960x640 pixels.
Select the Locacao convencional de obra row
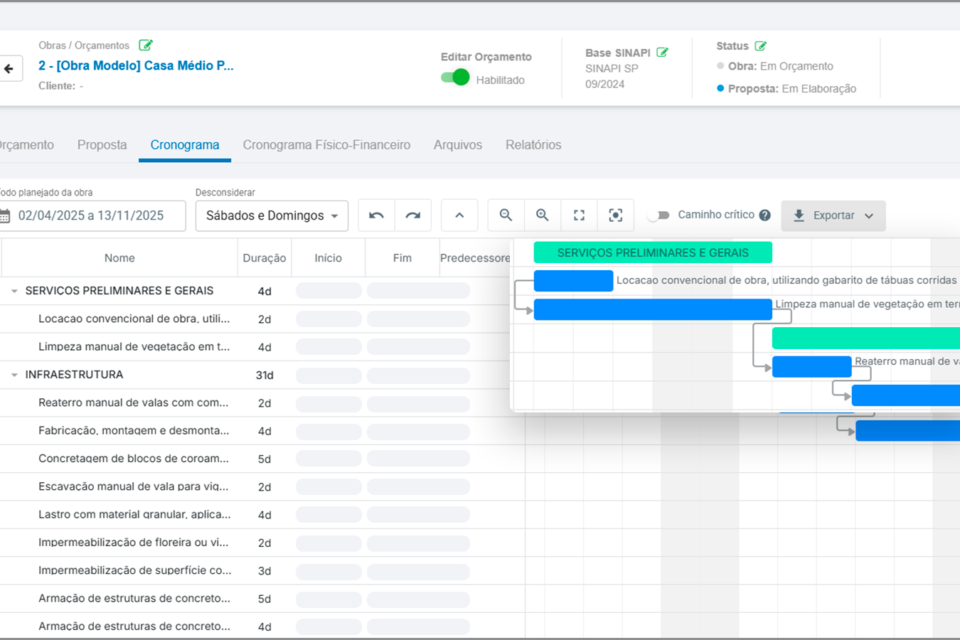254,319
